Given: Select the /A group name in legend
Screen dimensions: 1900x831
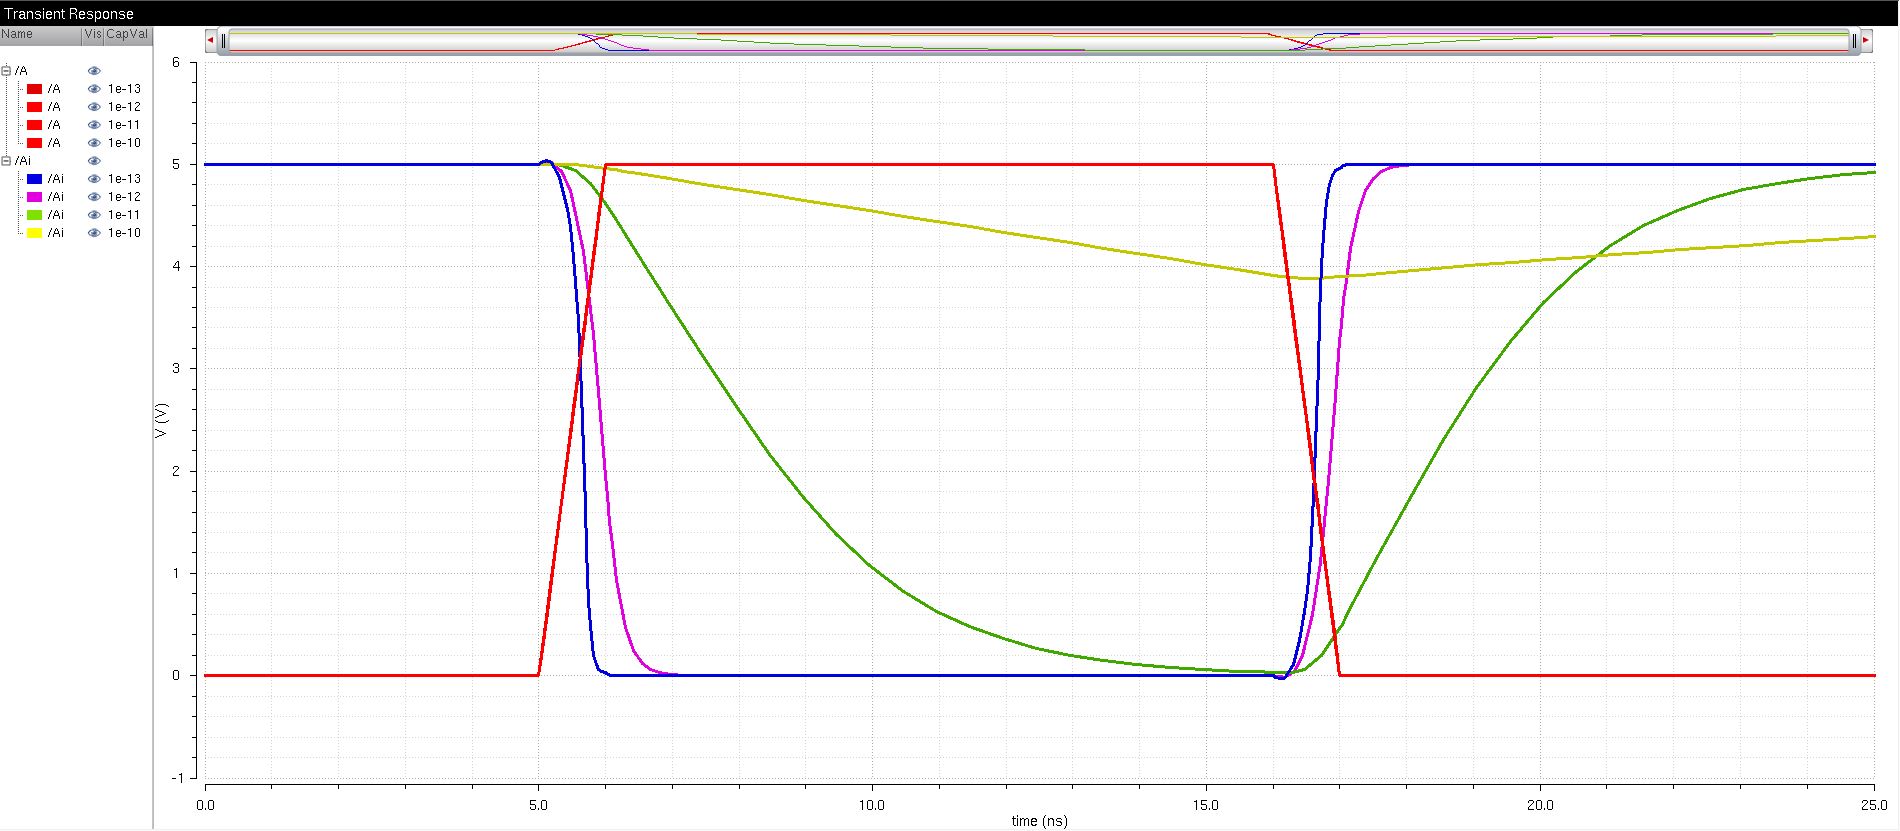Looking at the screenshot, I should 21,71.
